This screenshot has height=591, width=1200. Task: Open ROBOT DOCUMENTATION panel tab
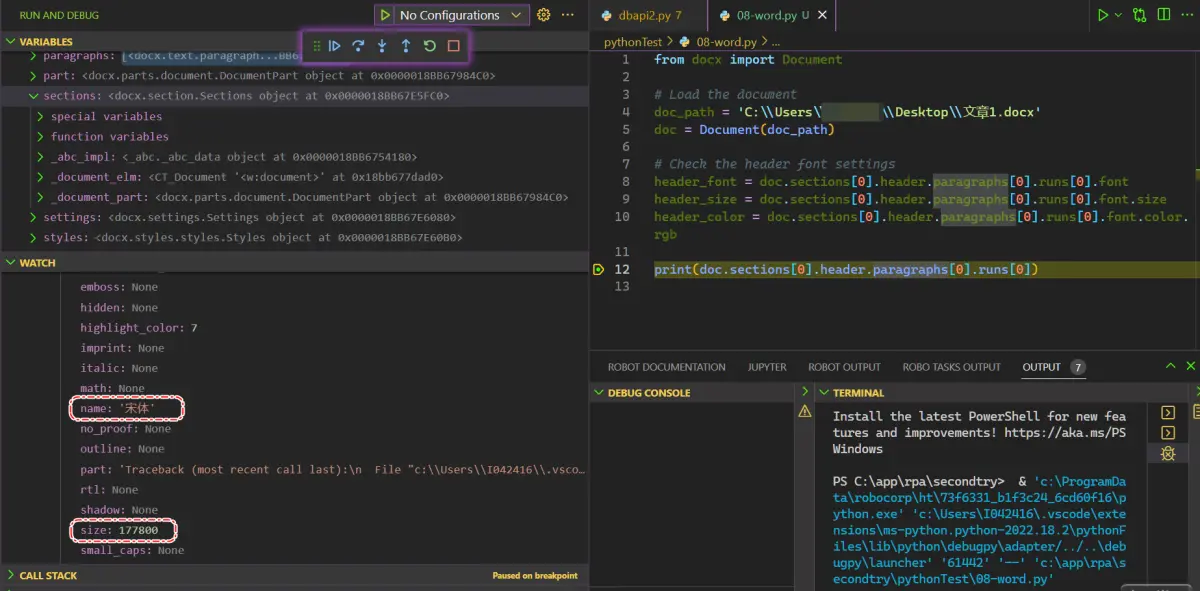click(x=667, y=367)
